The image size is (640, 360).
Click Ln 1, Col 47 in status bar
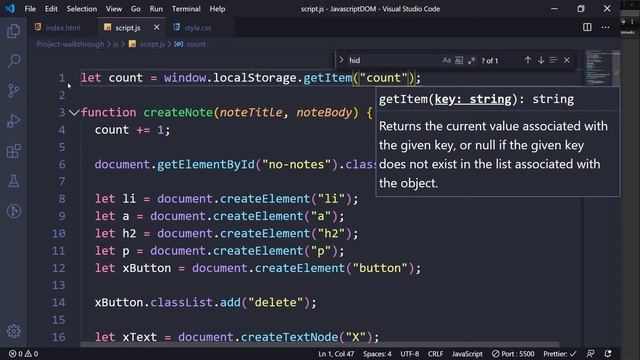(x=336, y=354)
